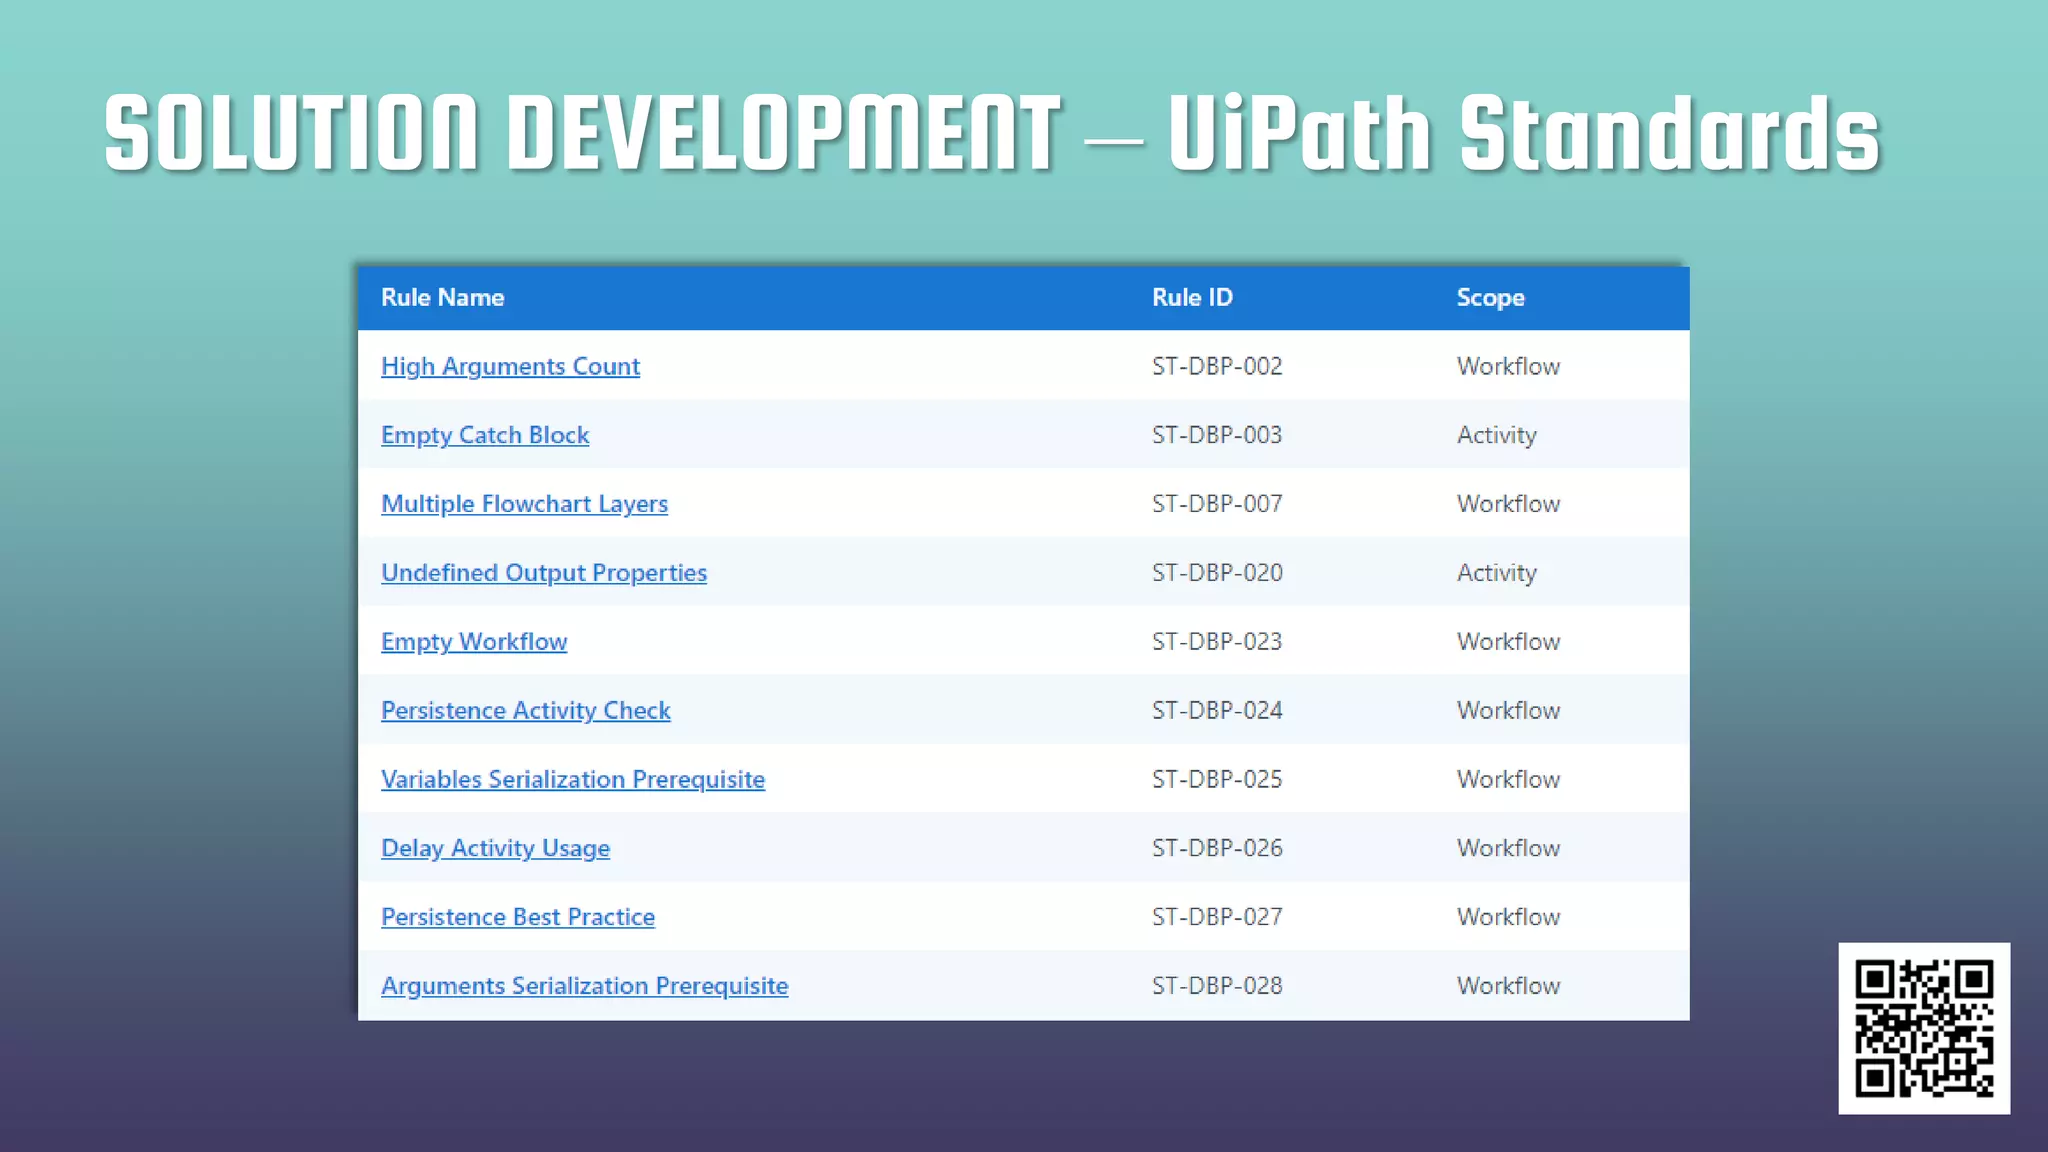Click the slide title SOLUTION DEVELOPMENT
The image size is (2048, 1152).
pos(582,133)
